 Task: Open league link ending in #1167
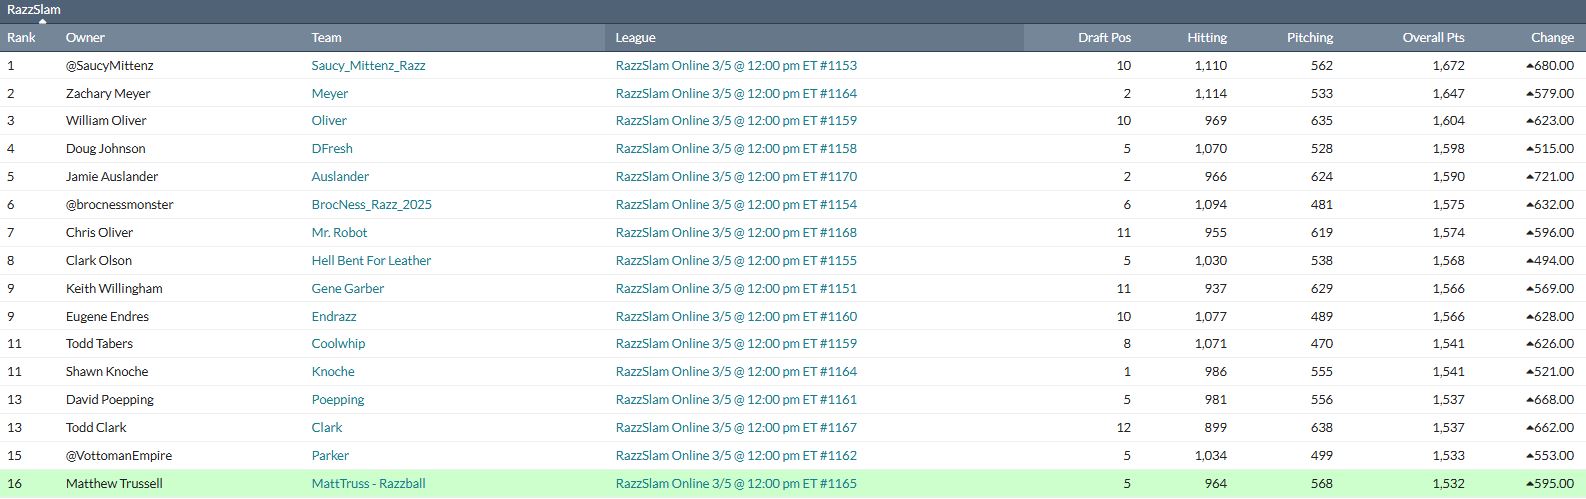coord(736,427)
